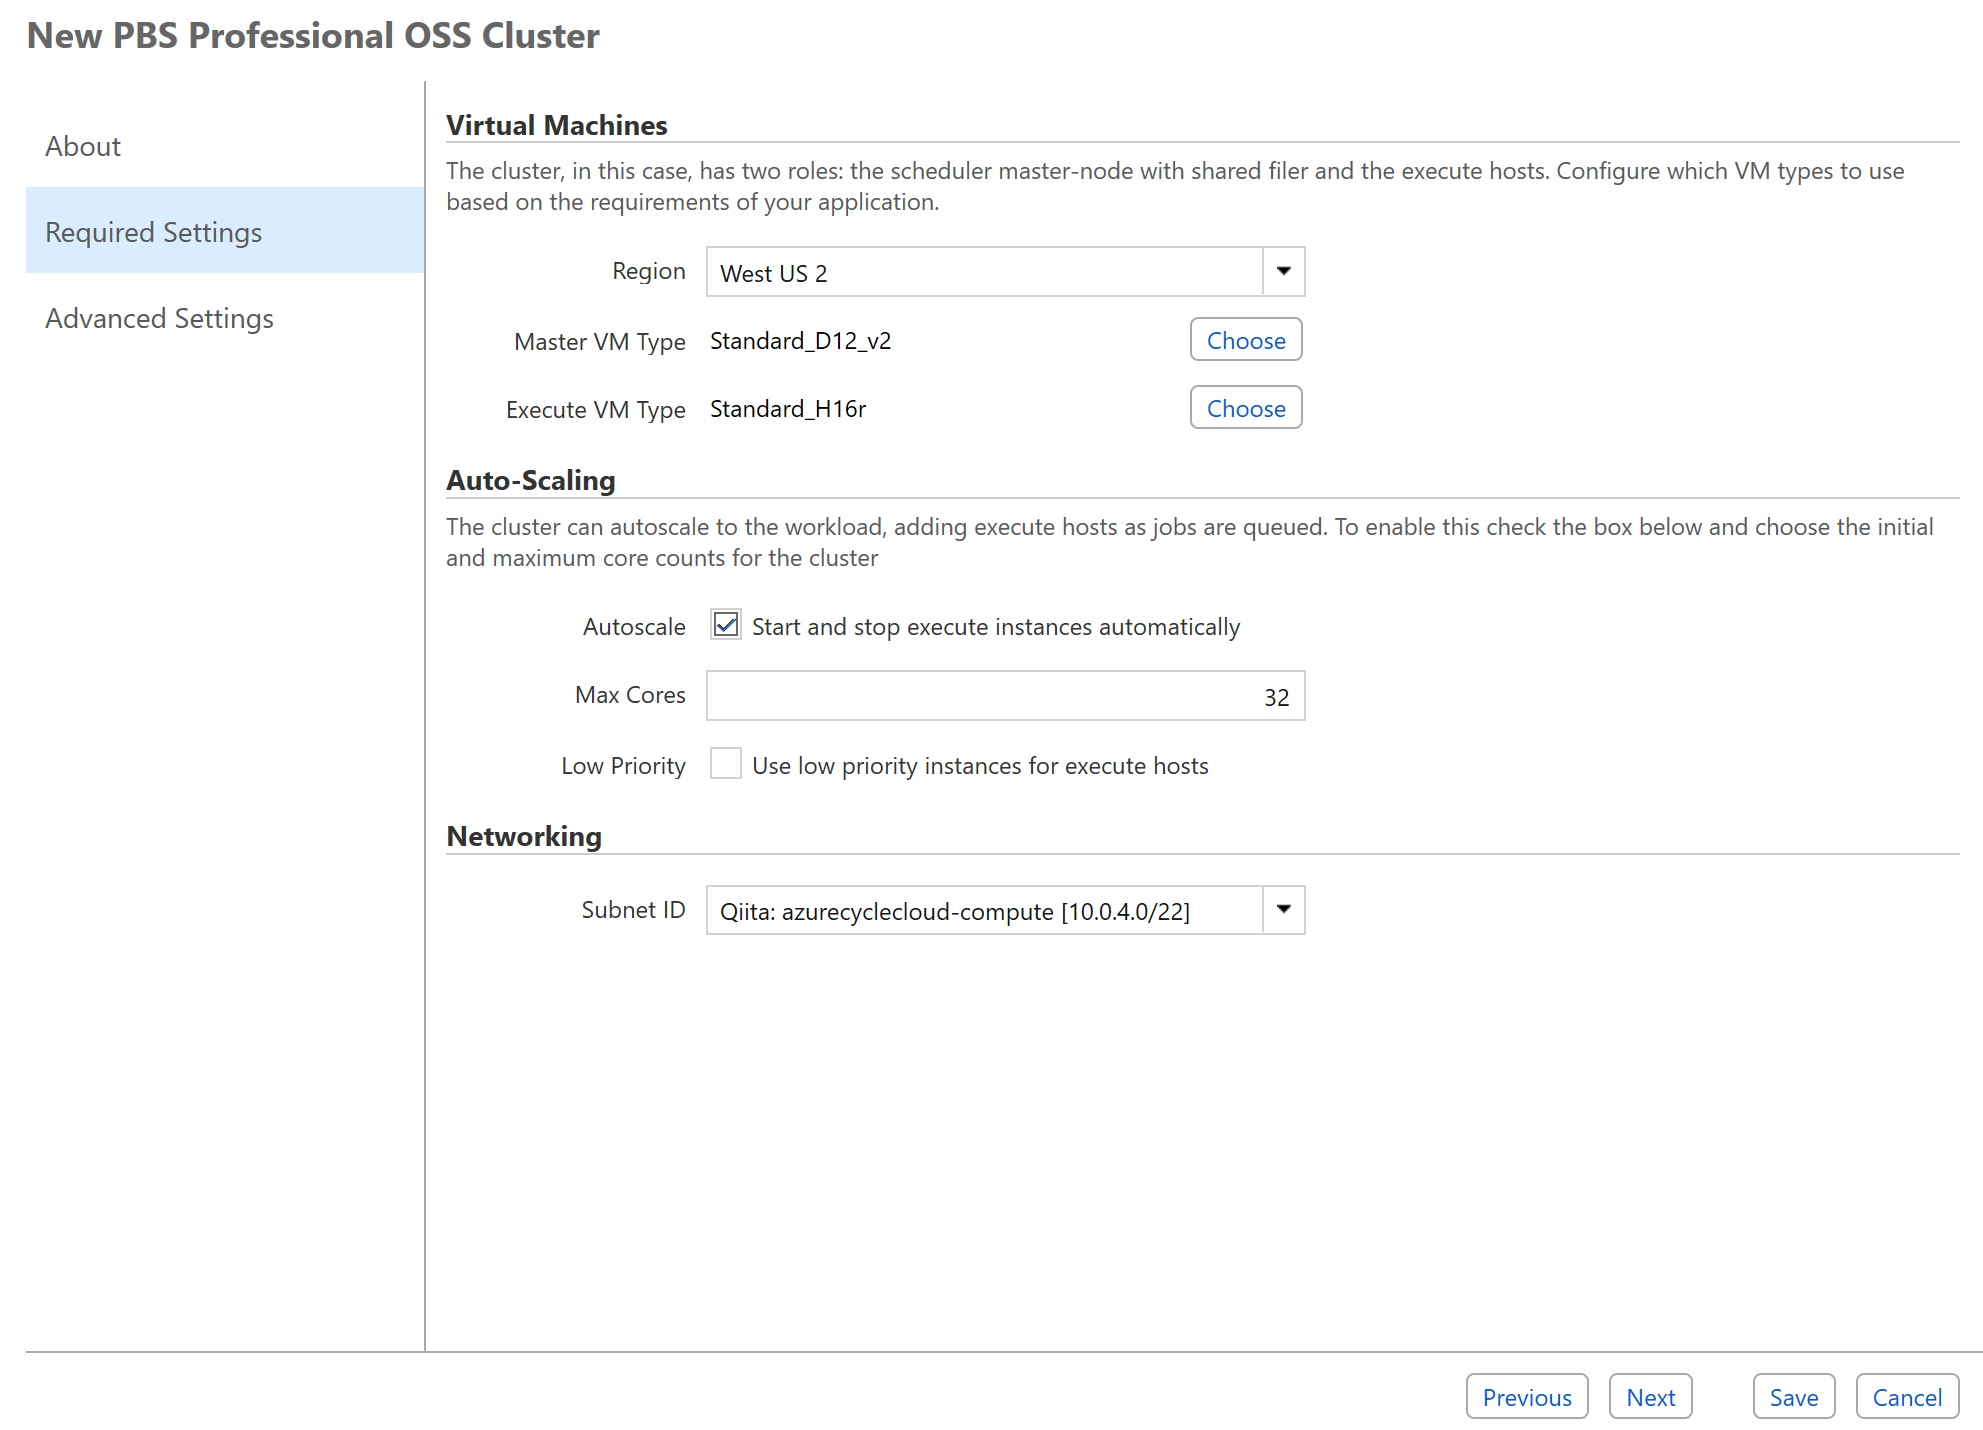This screenshot has height=1430, width=1983.
Task: Select the Max Cores value 32
Action: pyautogui.click(x=1277, y=696)
